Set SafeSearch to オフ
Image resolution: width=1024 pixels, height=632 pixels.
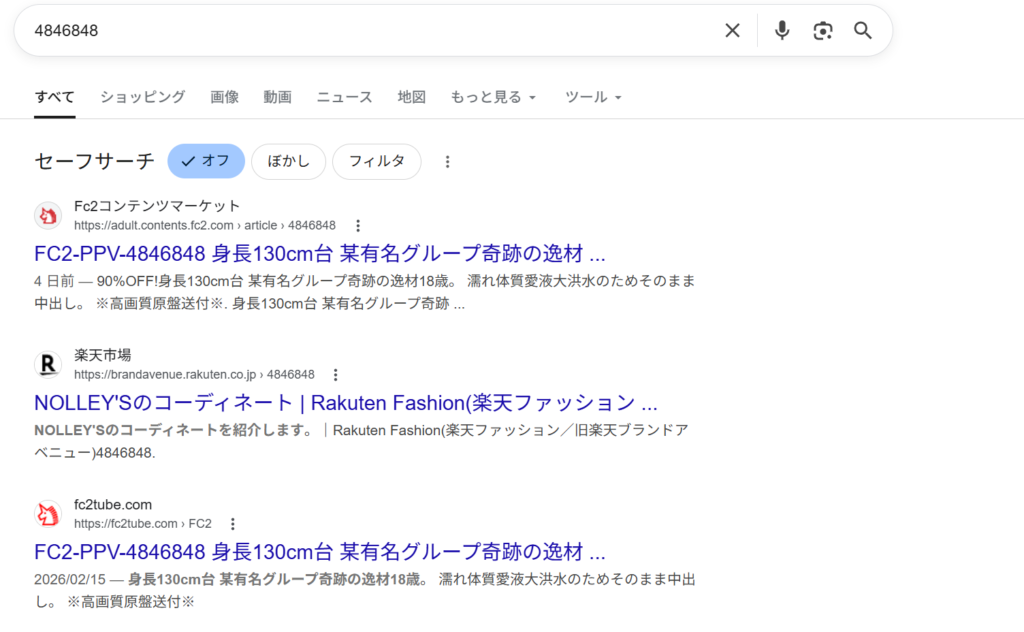205,161
